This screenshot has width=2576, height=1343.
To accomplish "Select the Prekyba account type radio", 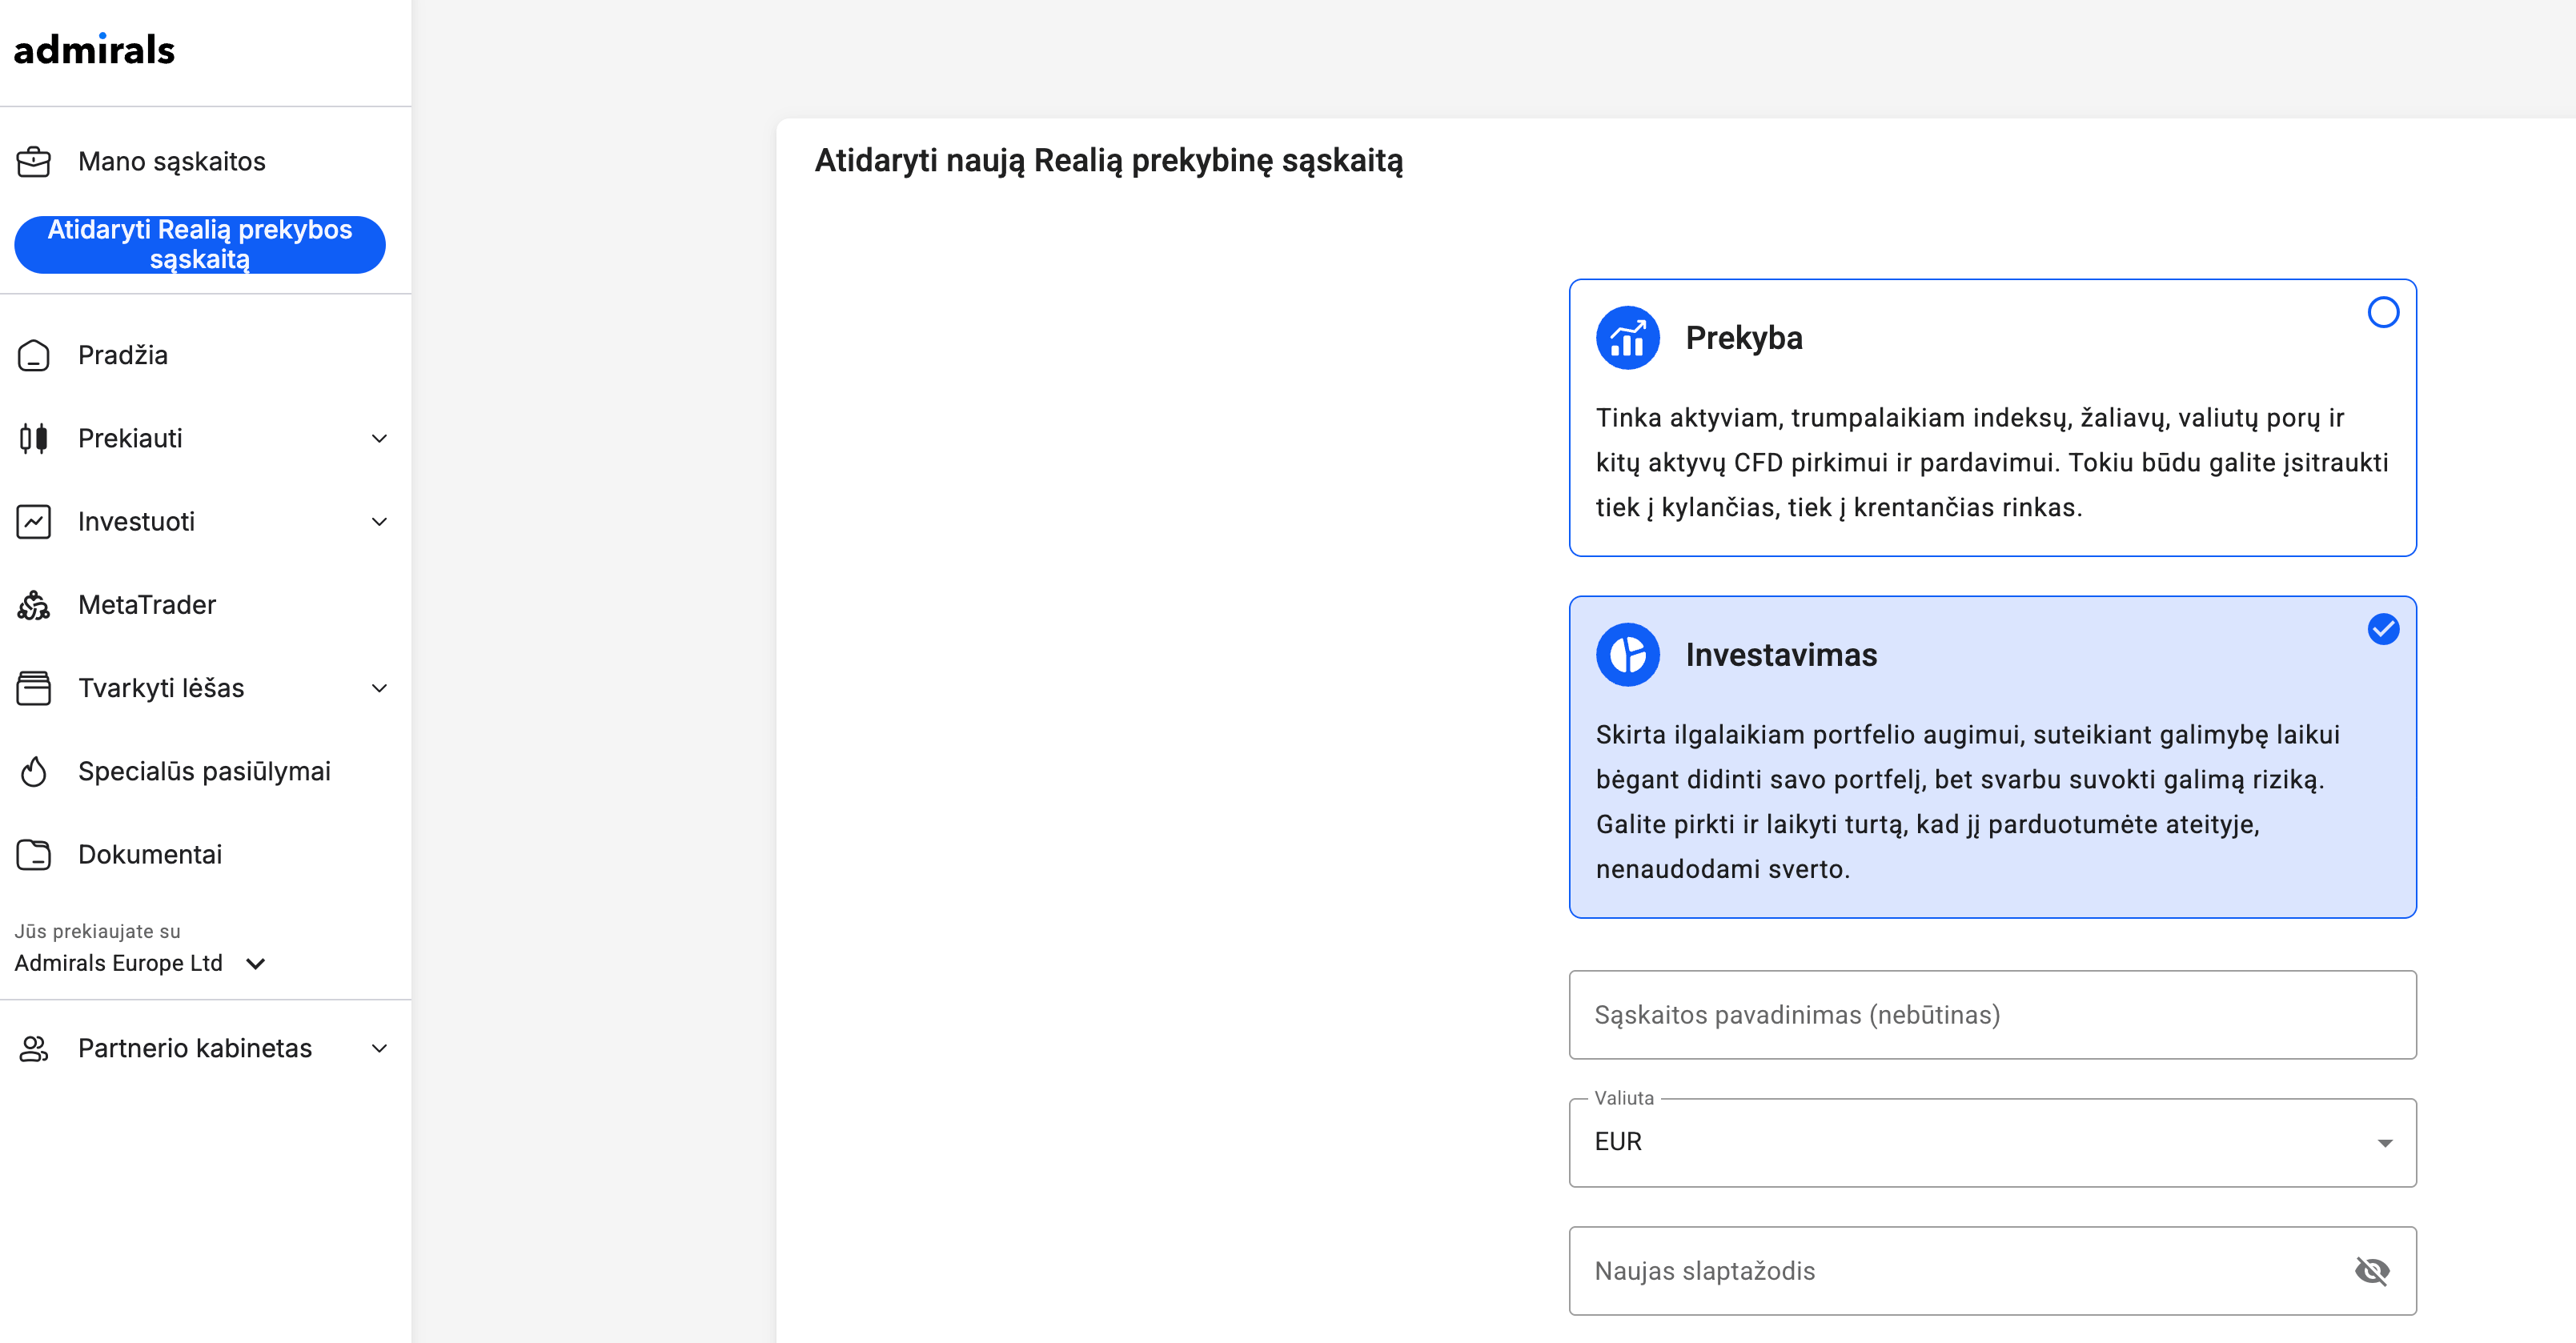I will (x=2383, y=312).
